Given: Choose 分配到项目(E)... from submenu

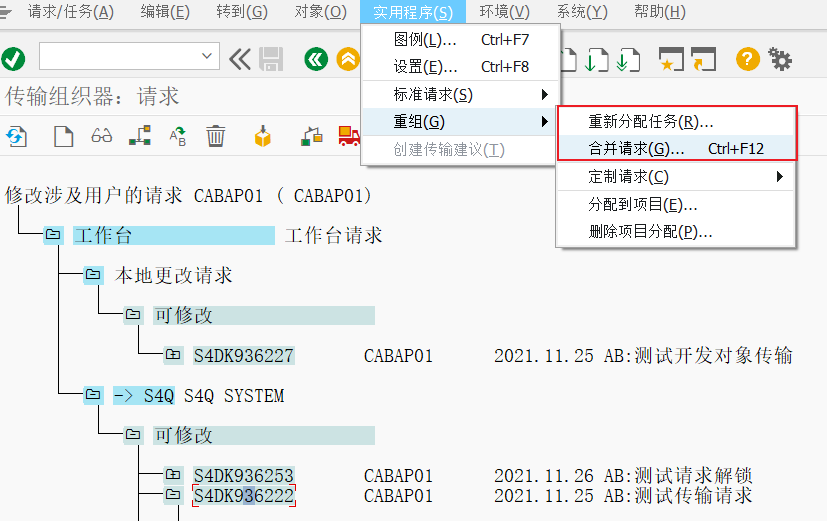Looking at the screenshot, I should pyautogui.click(x=677, y=204).
